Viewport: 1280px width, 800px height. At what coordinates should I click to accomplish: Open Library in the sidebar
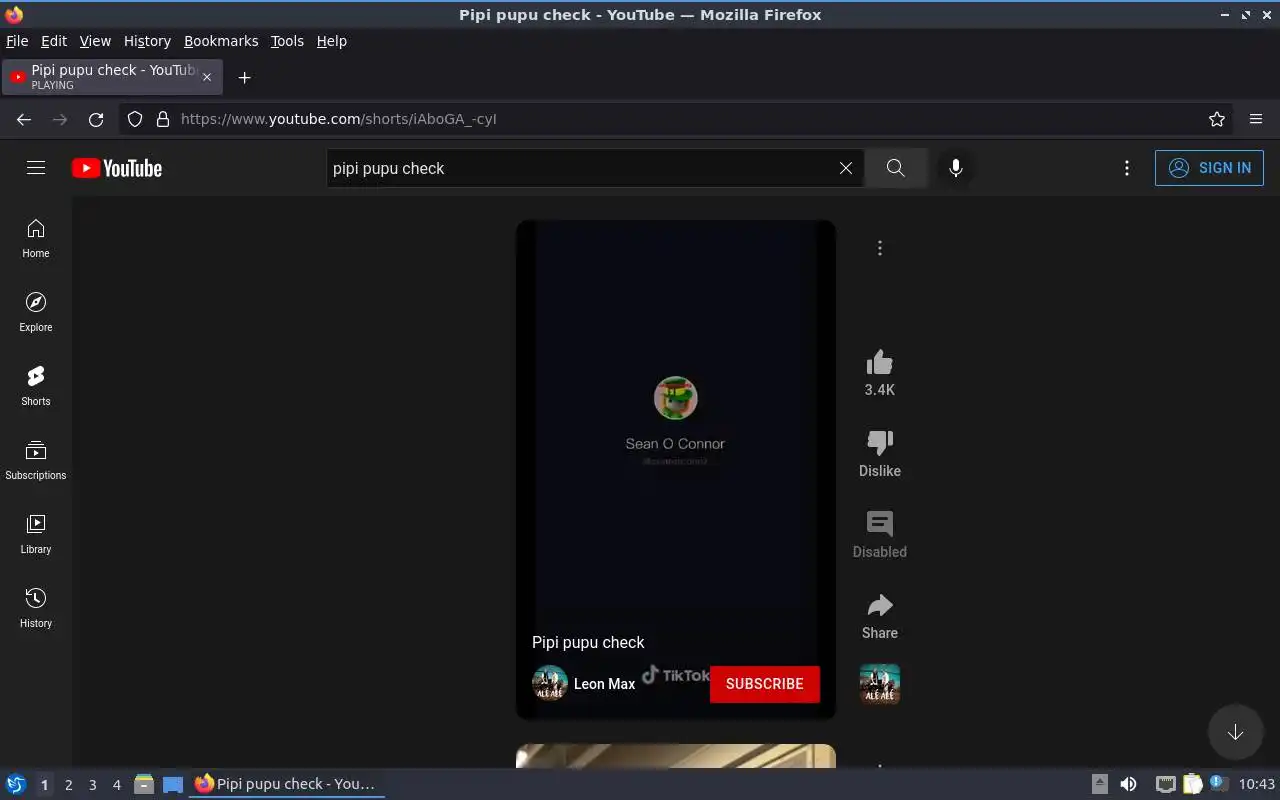point(36,535)
